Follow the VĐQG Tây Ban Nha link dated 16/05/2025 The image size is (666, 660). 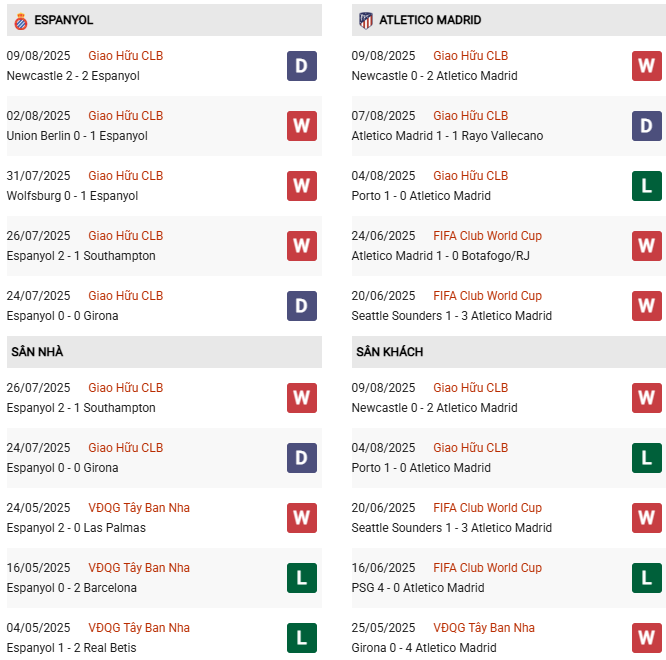tap(139, 568)
